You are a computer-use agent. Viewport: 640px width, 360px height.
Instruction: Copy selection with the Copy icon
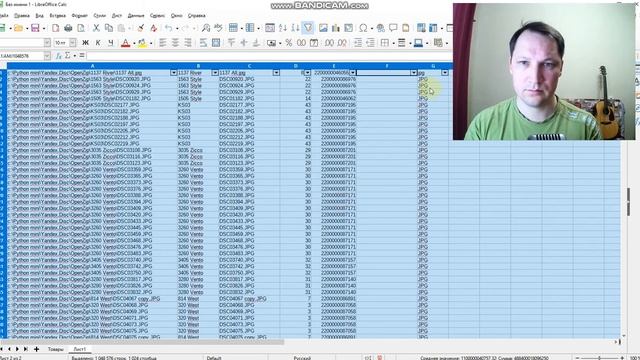tap(109, 28)
